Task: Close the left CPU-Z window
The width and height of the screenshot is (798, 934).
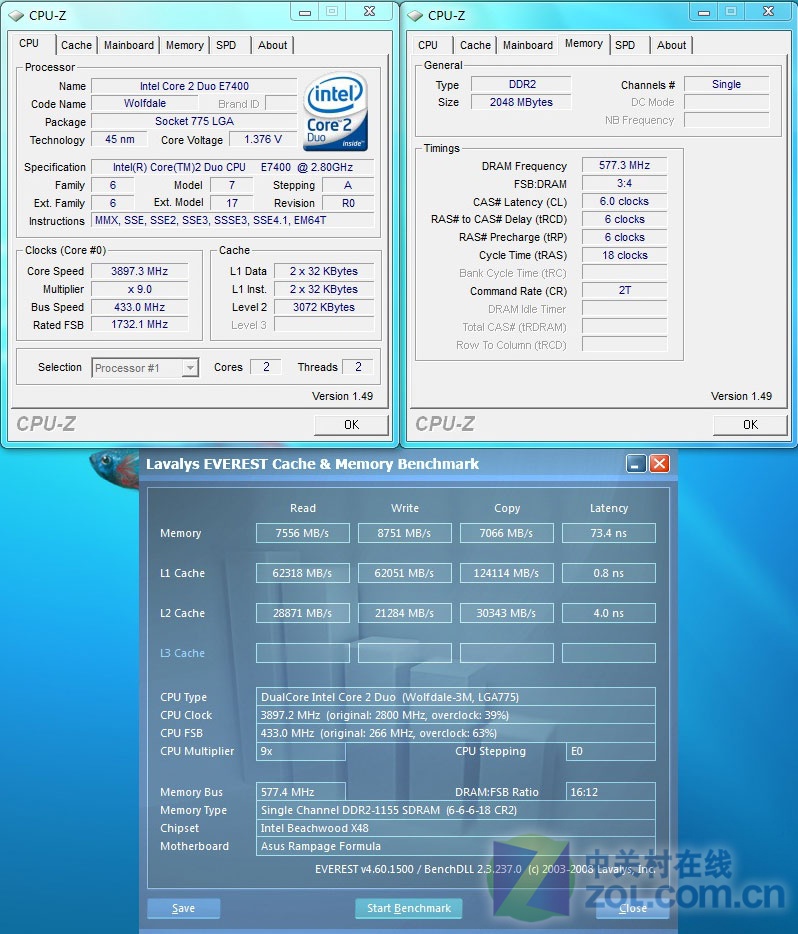Action: [370, 12]
